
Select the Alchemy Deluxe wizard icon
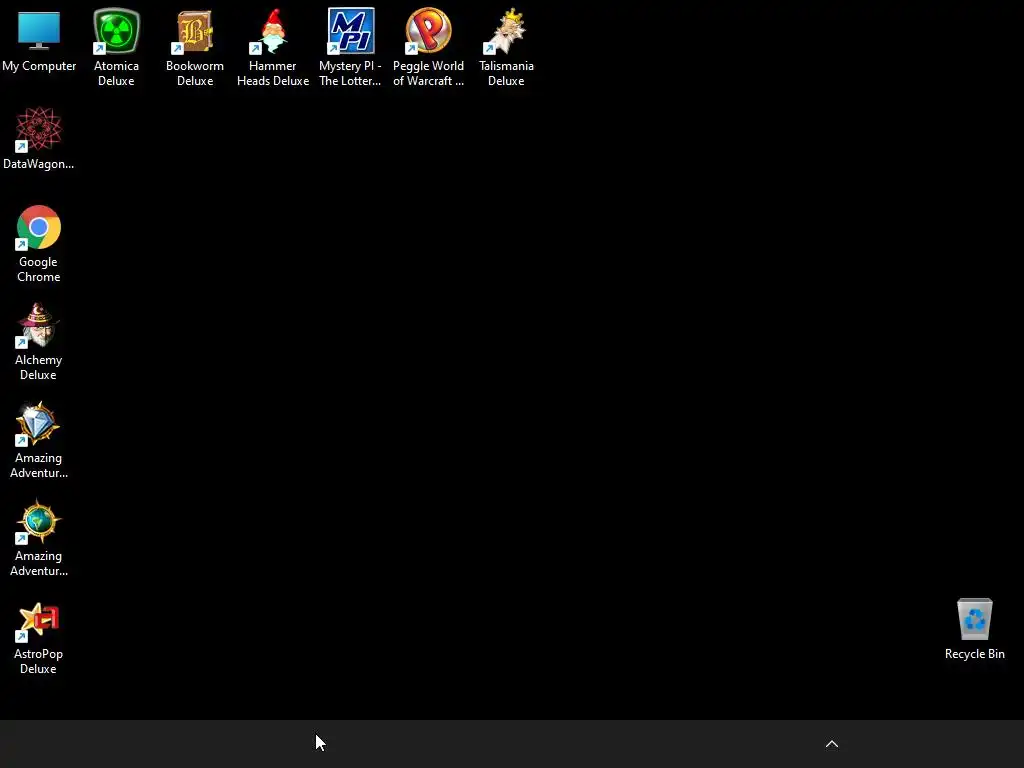(39, 325)
